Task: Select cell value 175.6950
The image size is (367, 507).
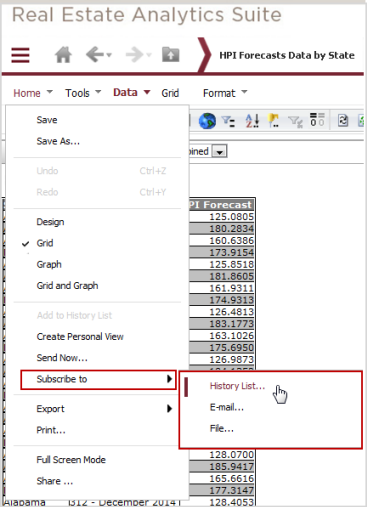Action: [x=231, y=348]
